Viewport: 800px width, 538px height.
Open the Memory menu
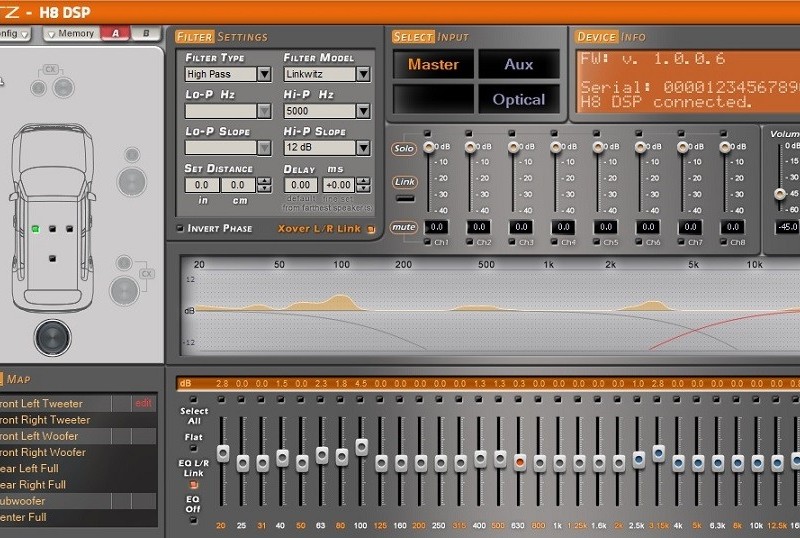pos(74,33)
